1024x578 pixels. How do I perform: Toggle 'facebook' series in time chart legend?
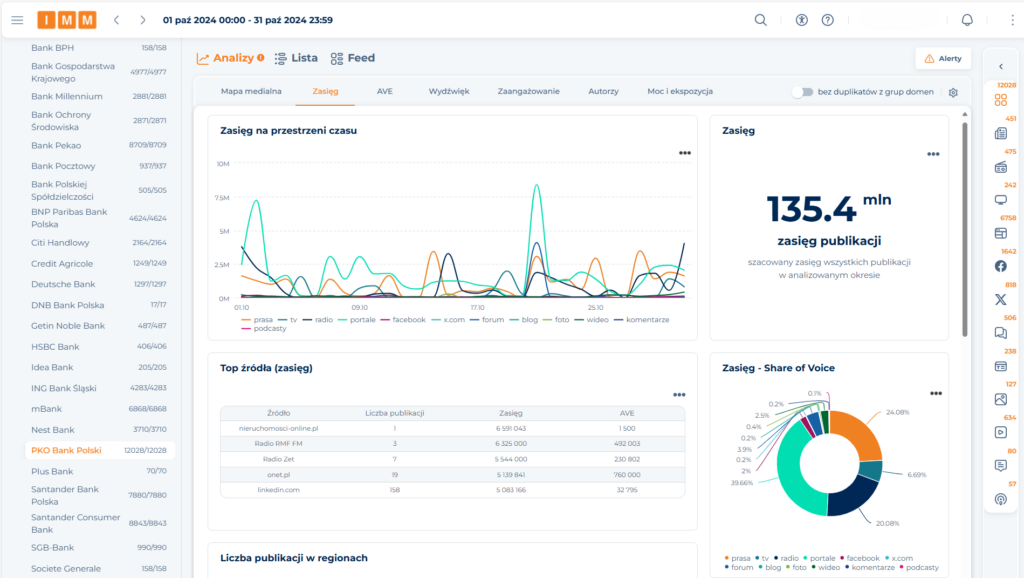pos(404,320)
